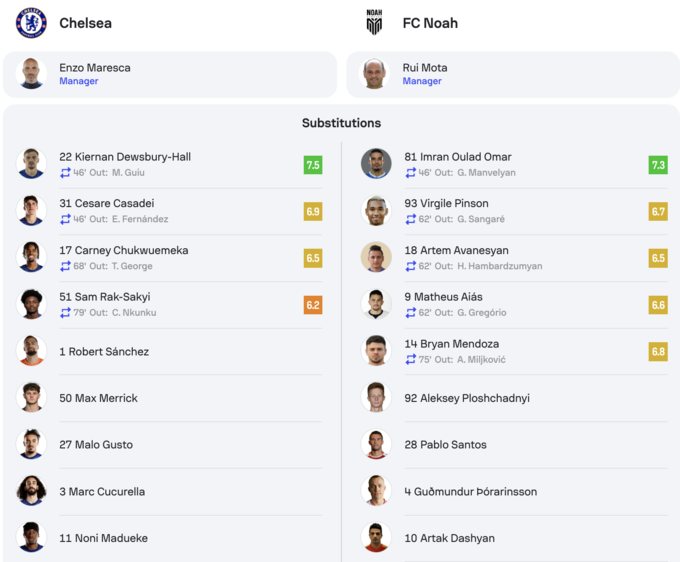
Task: View Robert Sánchez player details
Action: tap(104, 352)
